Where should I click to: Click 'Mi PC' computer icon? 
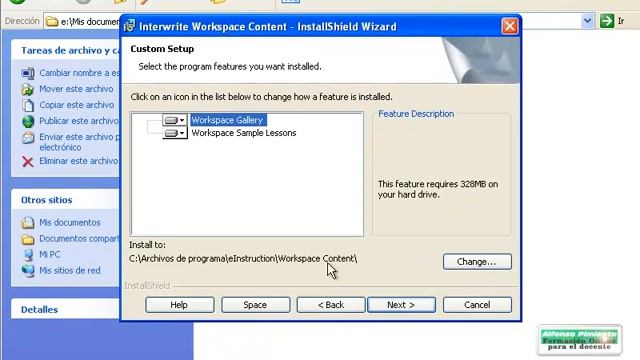tap(28, 255)
